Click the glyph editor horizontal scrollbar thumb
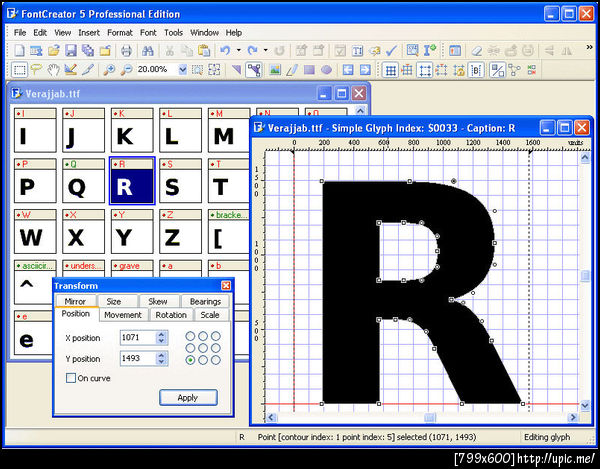600x469 pixels. [430, 417]
